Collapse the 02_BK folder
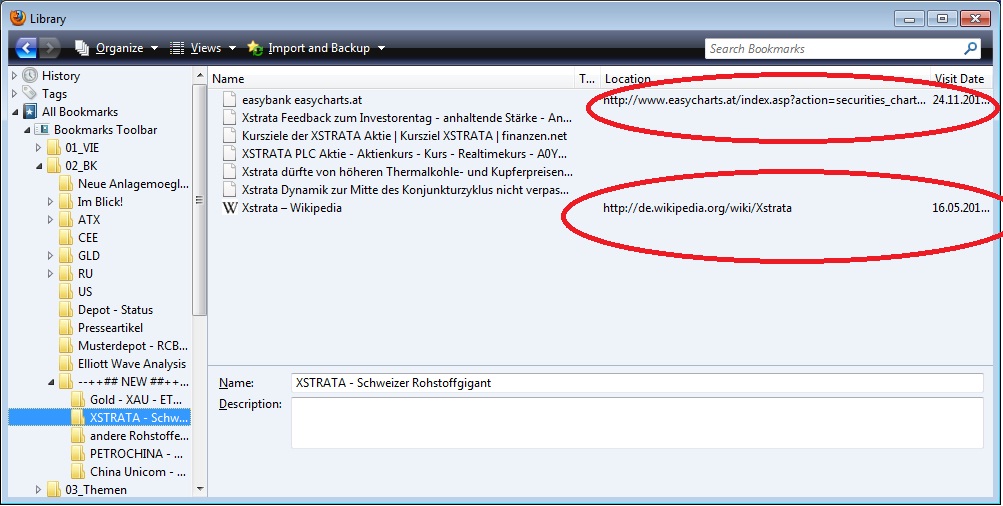The width and height of the screenshot is (1003, 506). (38, 166)
